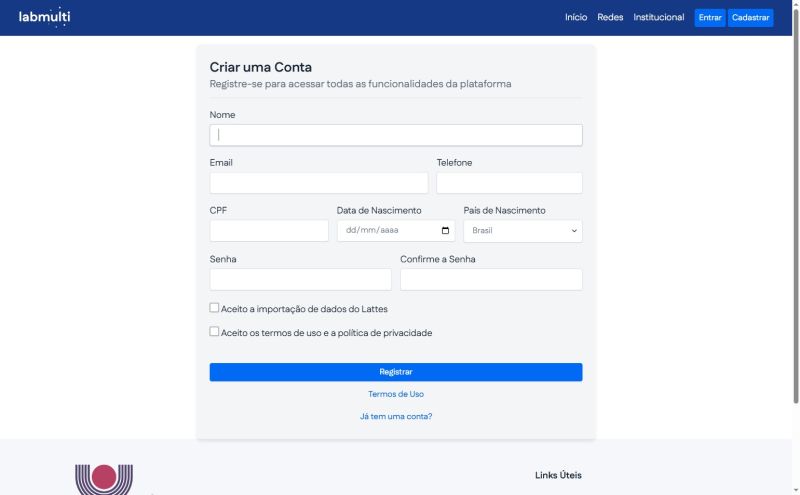The height and width of the screenshot is (495, 800).
Task: Open Termos de Uso link
Action: [396, 394]
